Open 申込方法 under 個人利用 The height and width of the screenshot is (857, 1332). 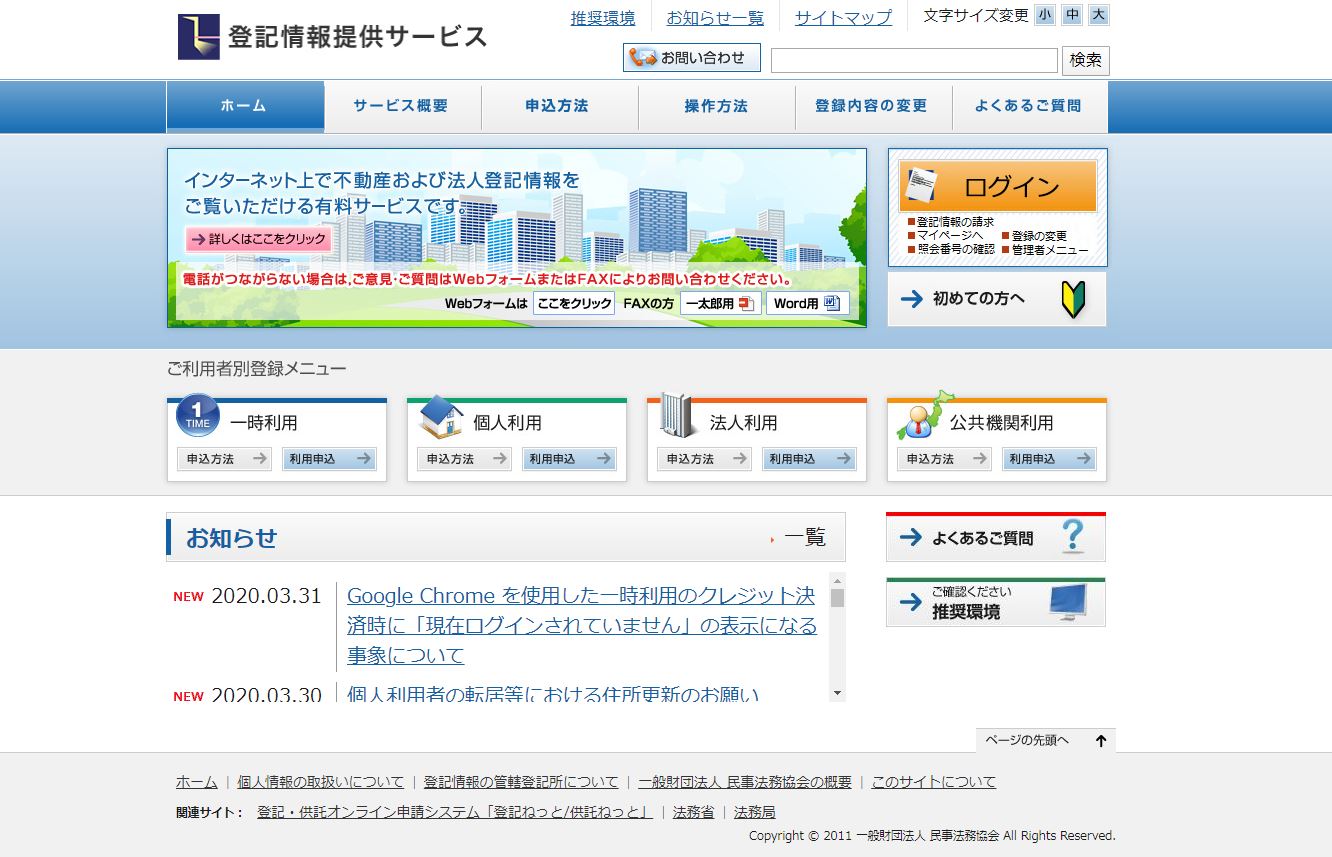464,459
